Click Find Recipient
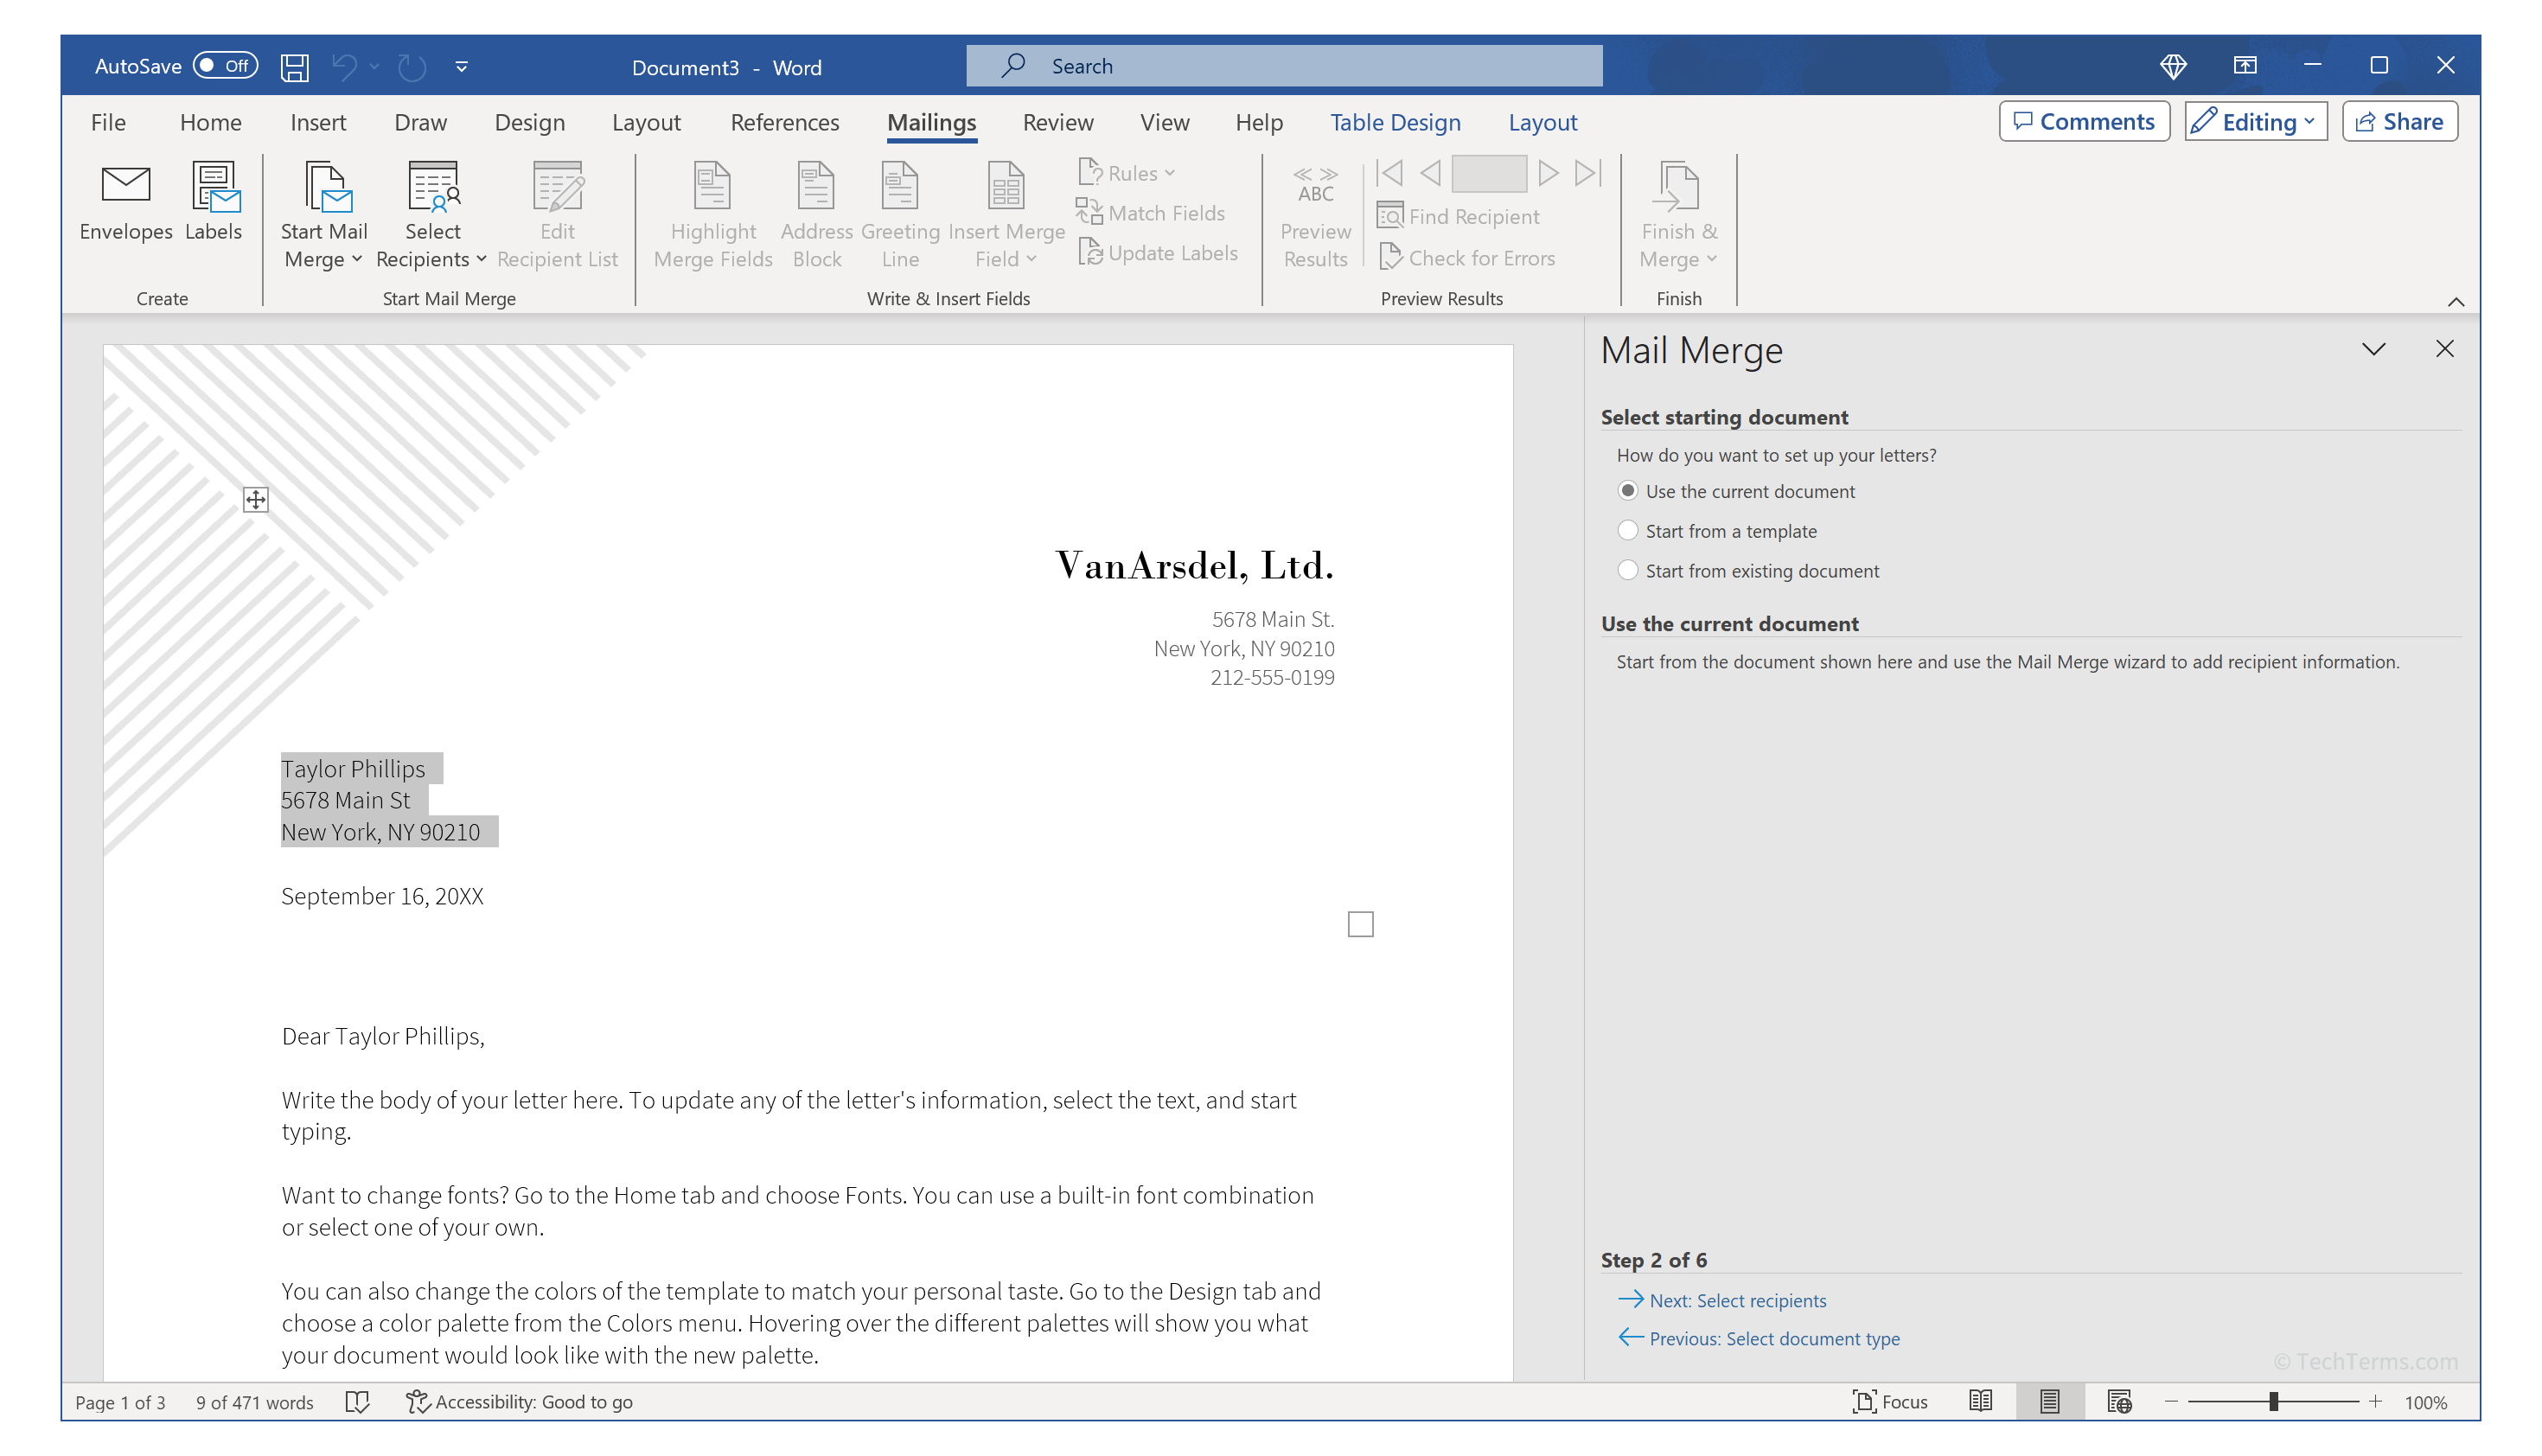The image size is (2542, 1456). [1458, 216]
